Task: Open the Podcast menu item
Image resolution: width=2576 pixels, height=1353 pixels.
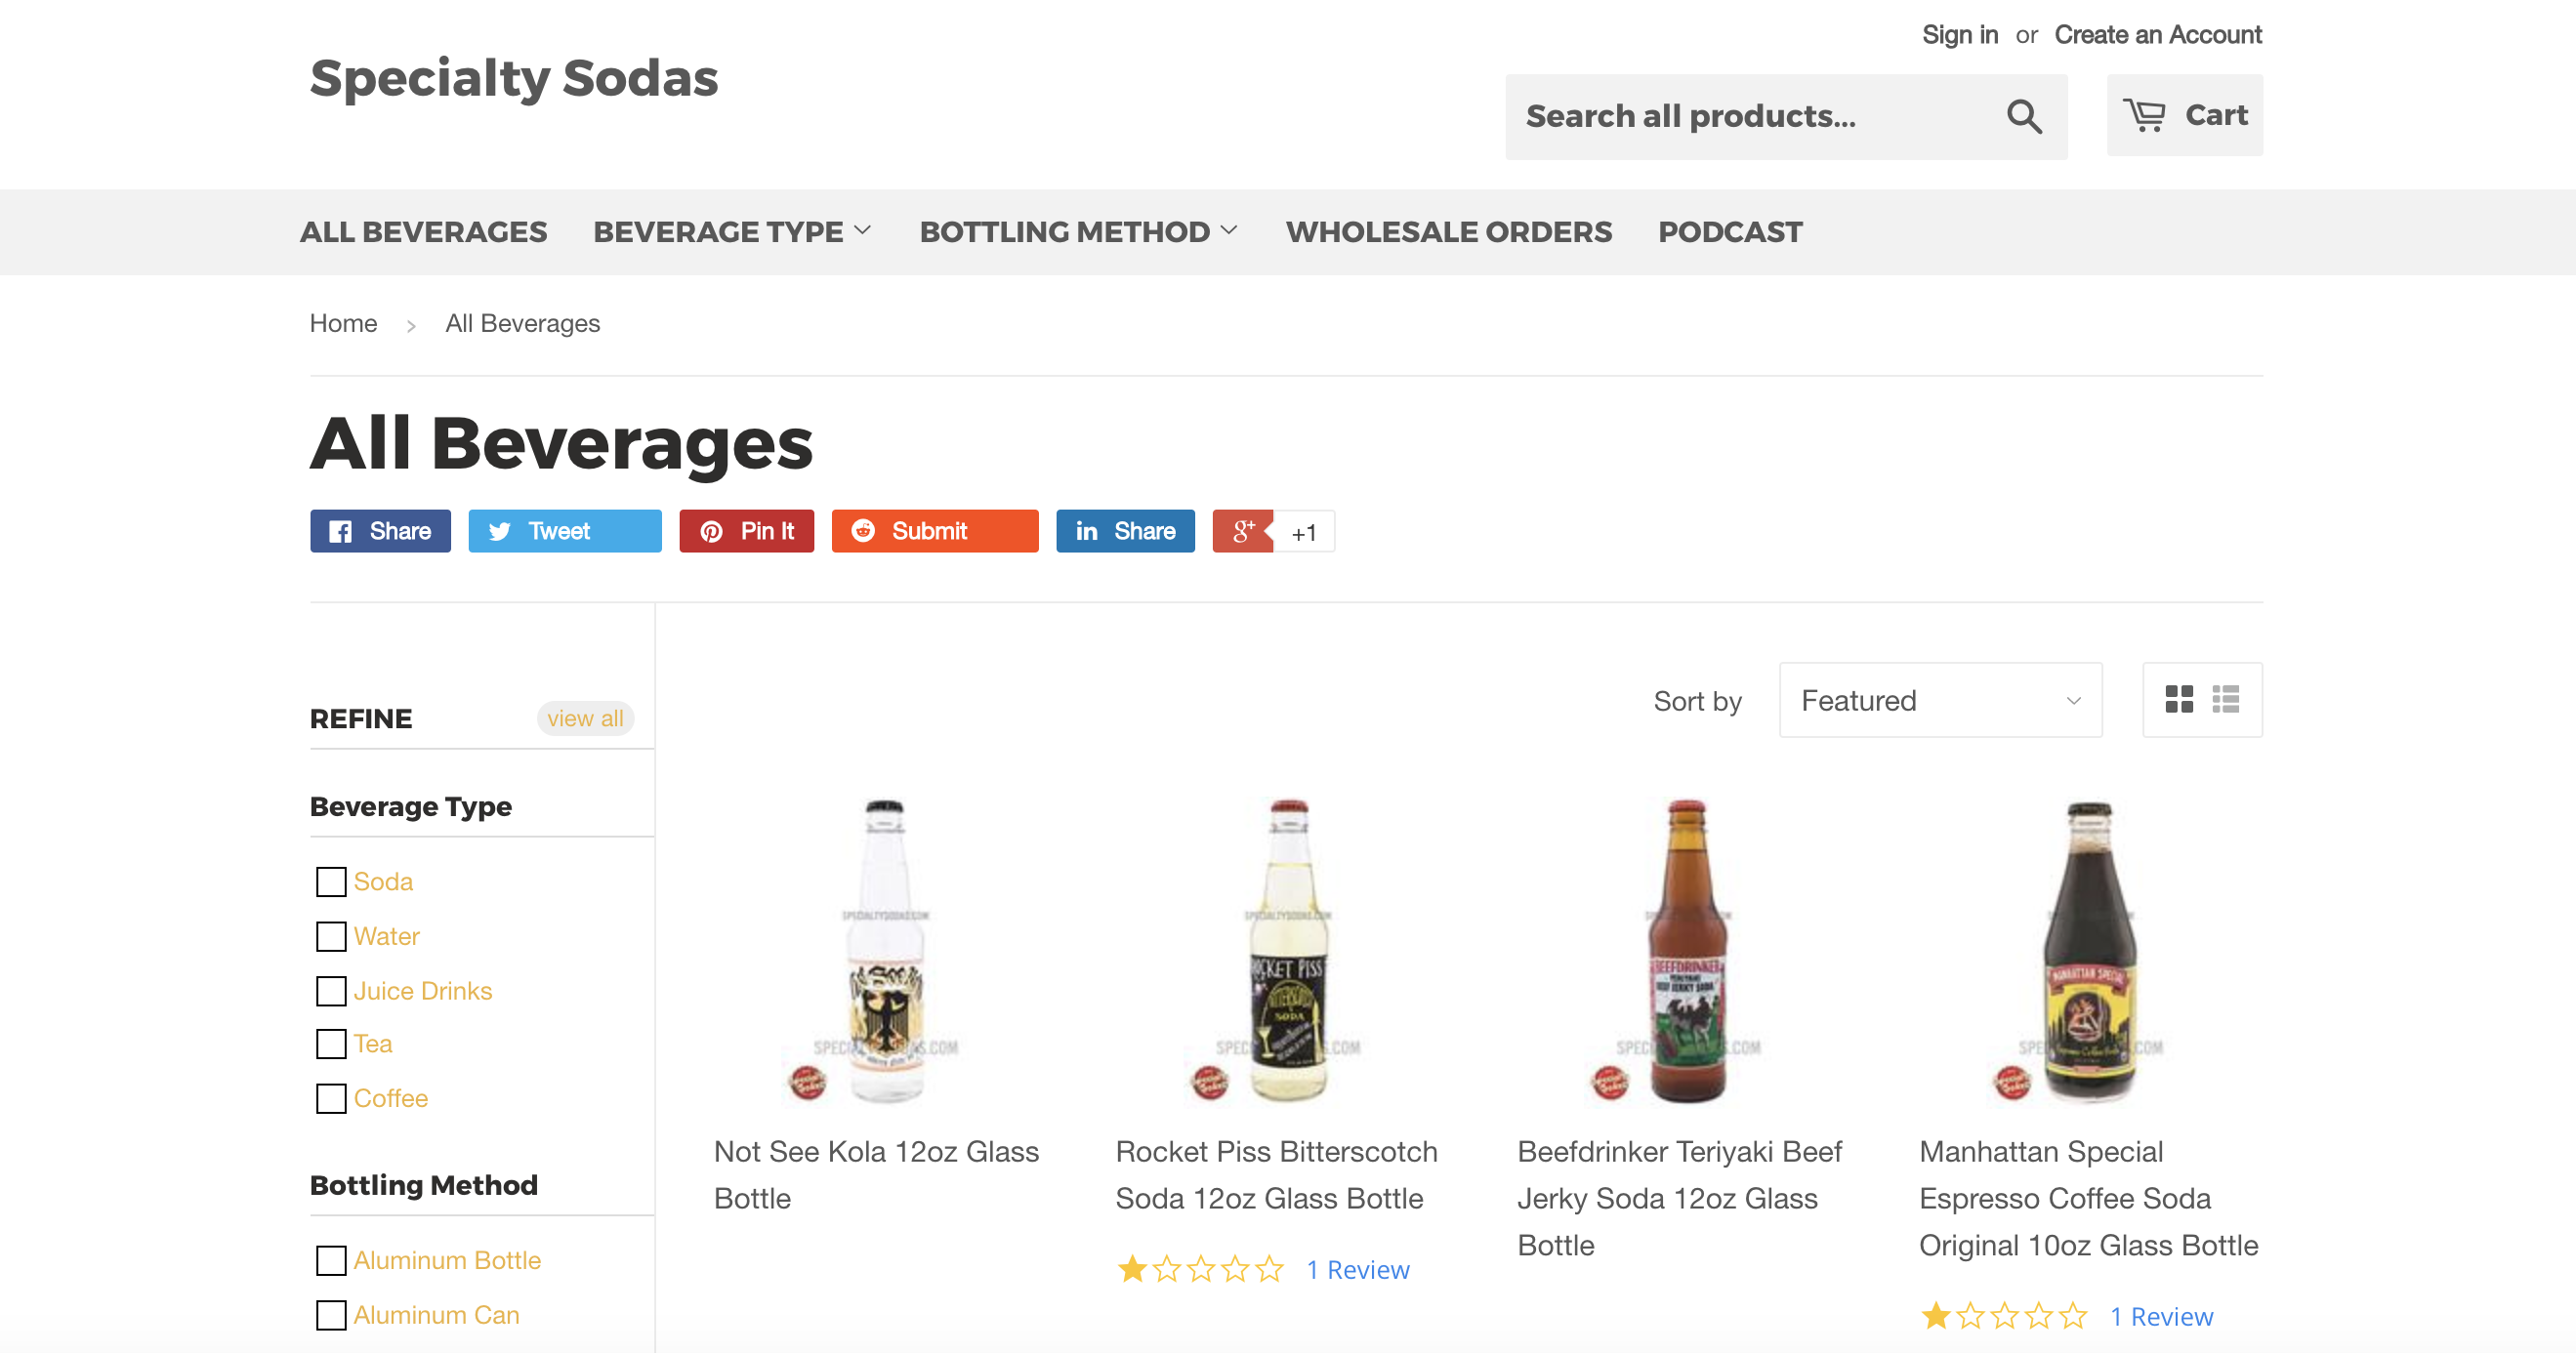Action: tap(1730, 232)
